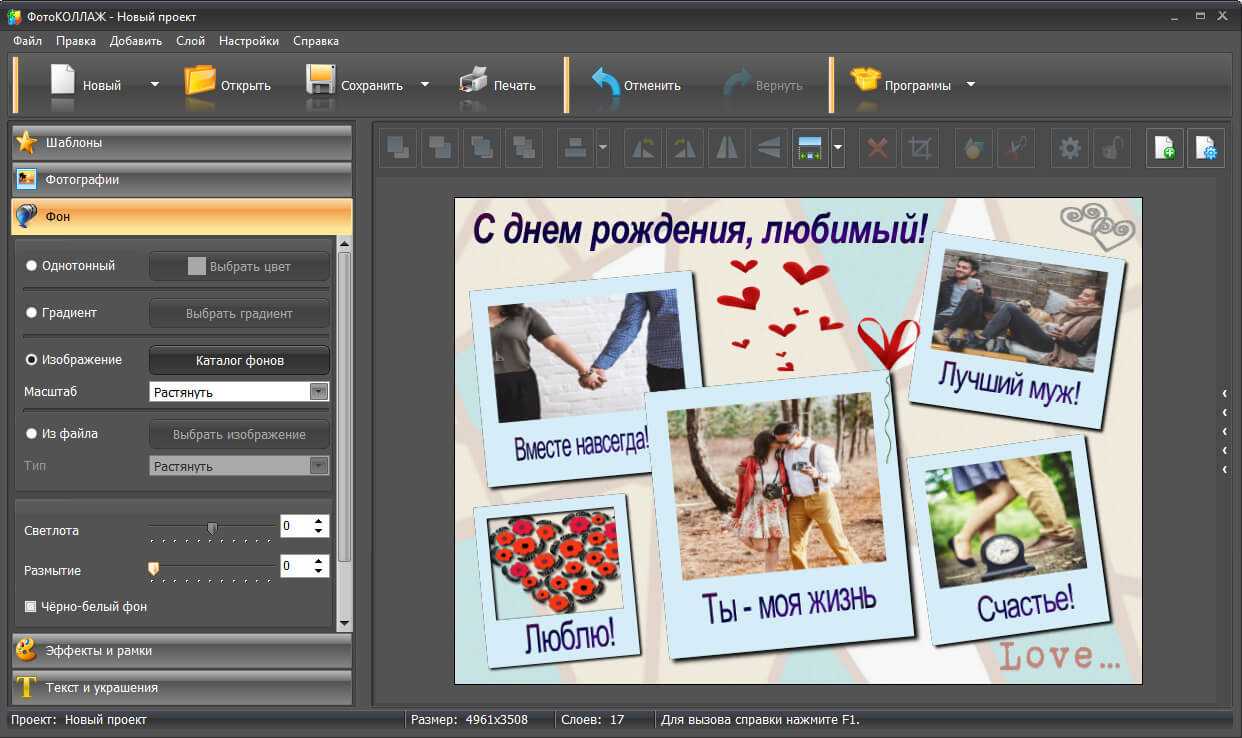1242x738 pixels.
Task: Click the Каталог фонов button
Action: [x=239, y=360]
